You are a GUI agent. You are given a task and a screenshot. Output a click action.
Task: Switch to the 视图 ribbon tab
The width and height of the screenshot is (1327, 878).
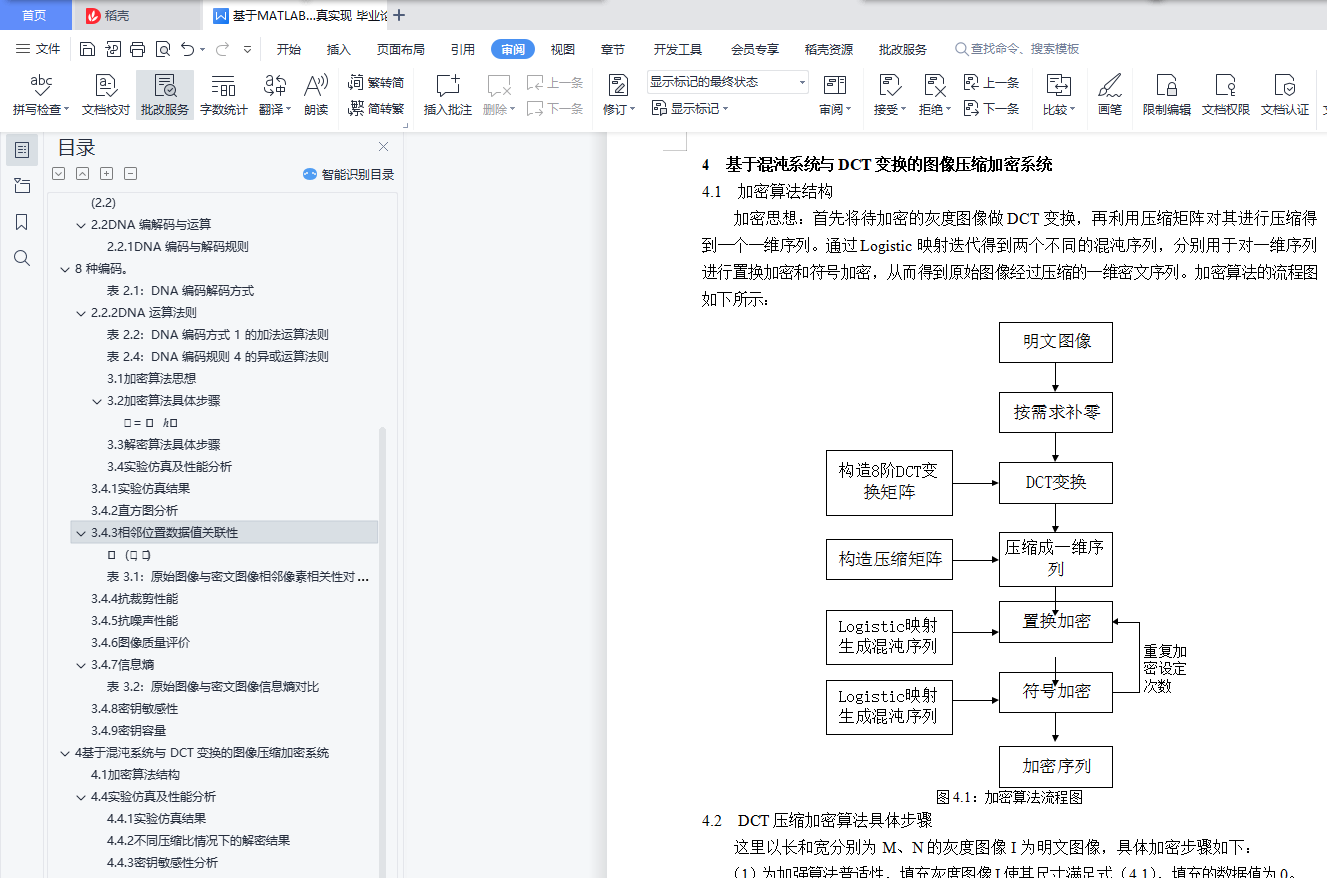563,49
